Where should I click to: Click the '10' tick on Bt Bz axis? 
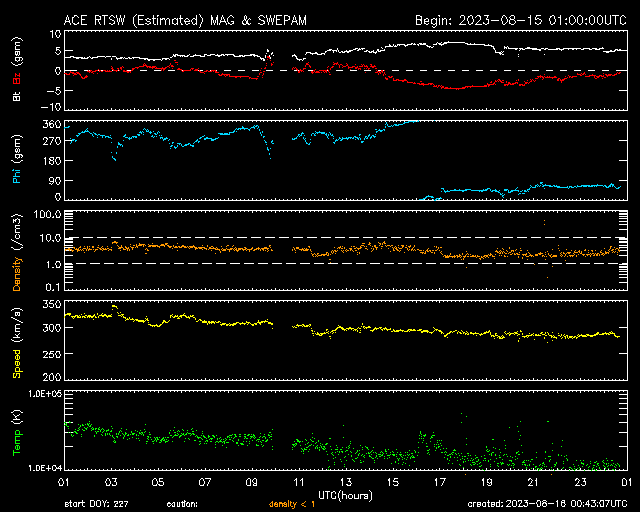click(x=55, y=34)
